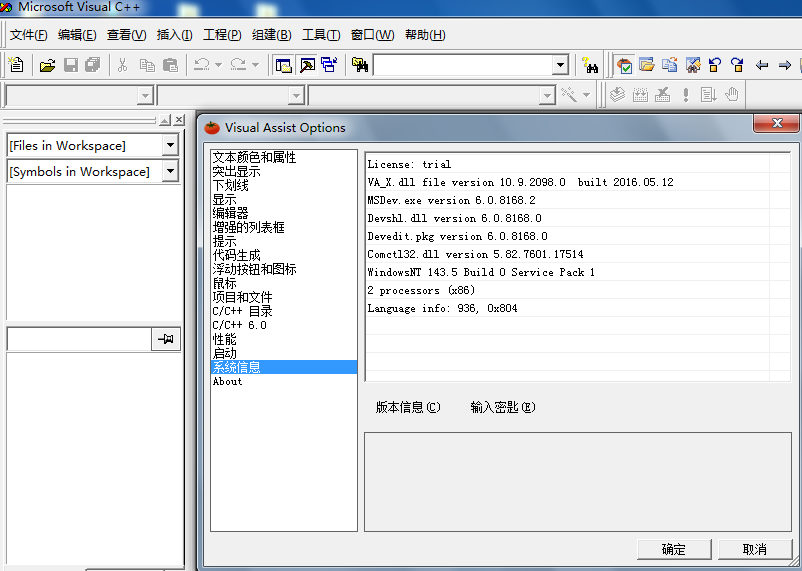Click the New Text File toolbar icon
The image size is (802, 571).
[16, 65]
